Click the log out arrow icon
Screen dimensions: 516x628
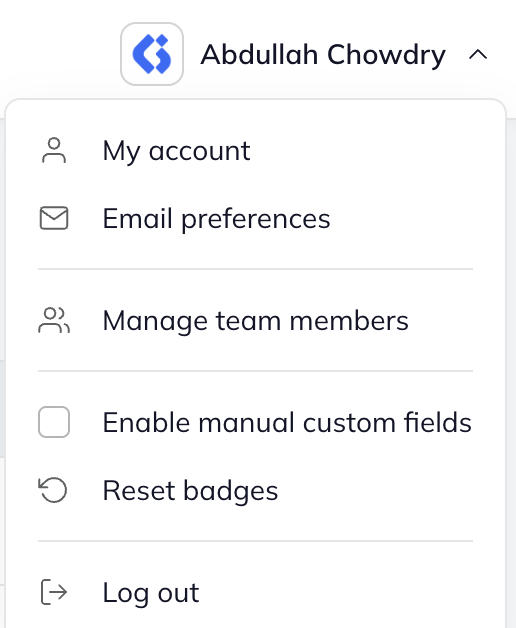[54, 592]
